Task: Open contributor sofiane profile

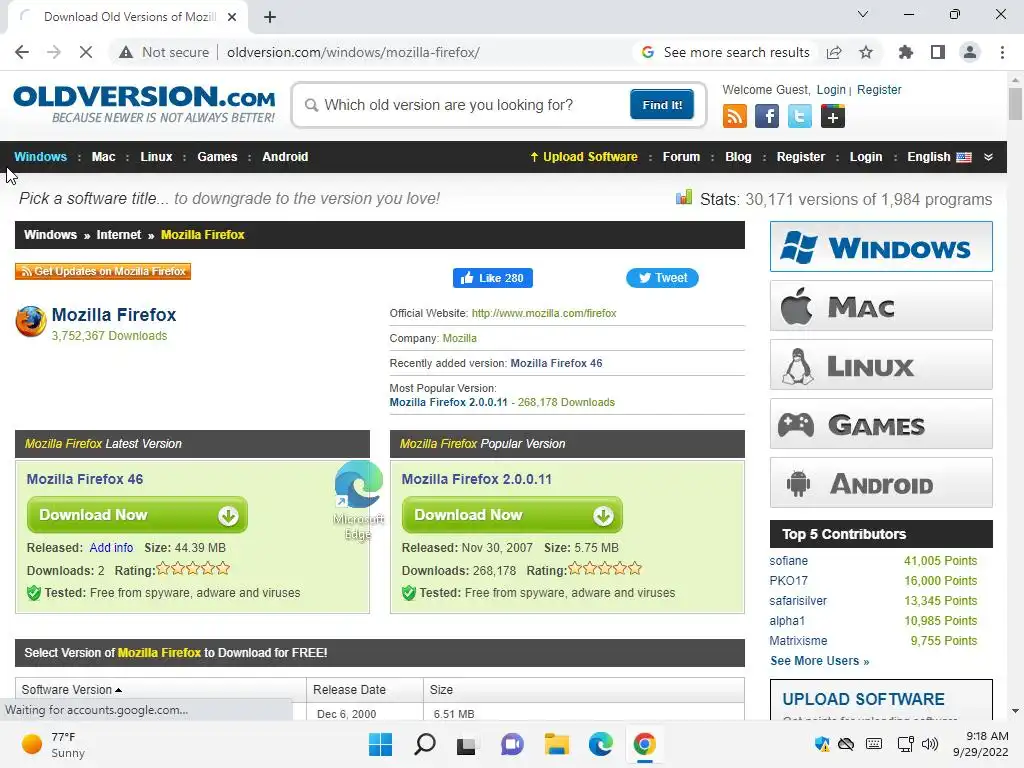Action: click(x=788, y=561)
